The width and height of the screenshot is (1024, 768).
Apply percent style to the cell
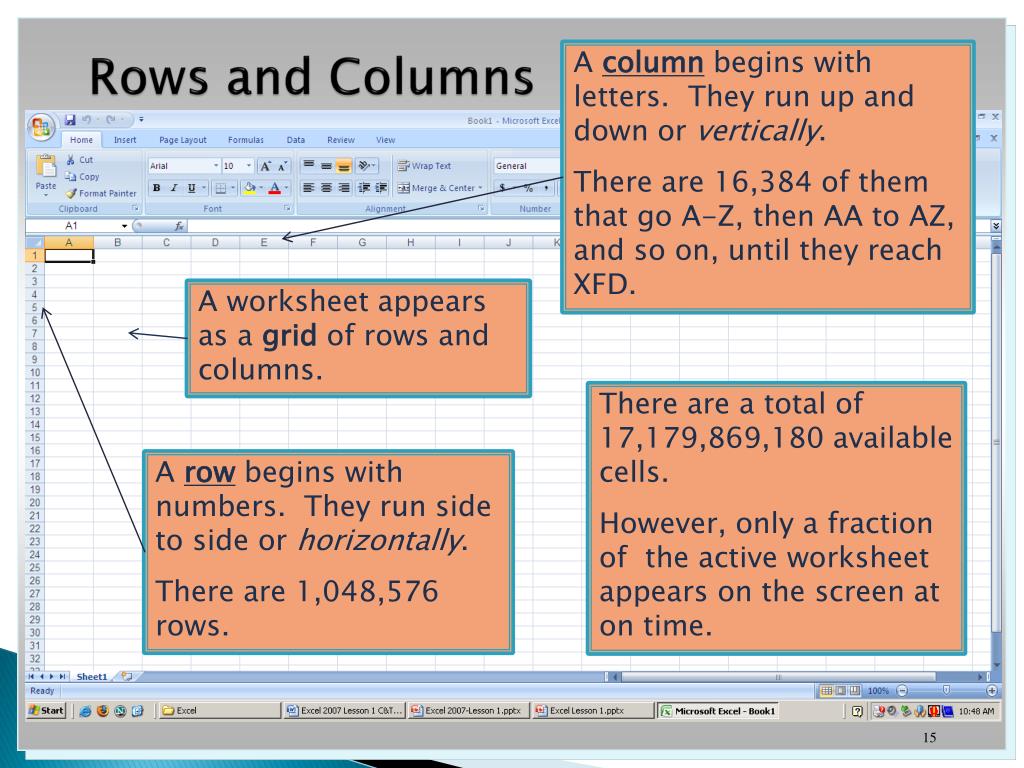pyautogui.click(x=528, y=188)
